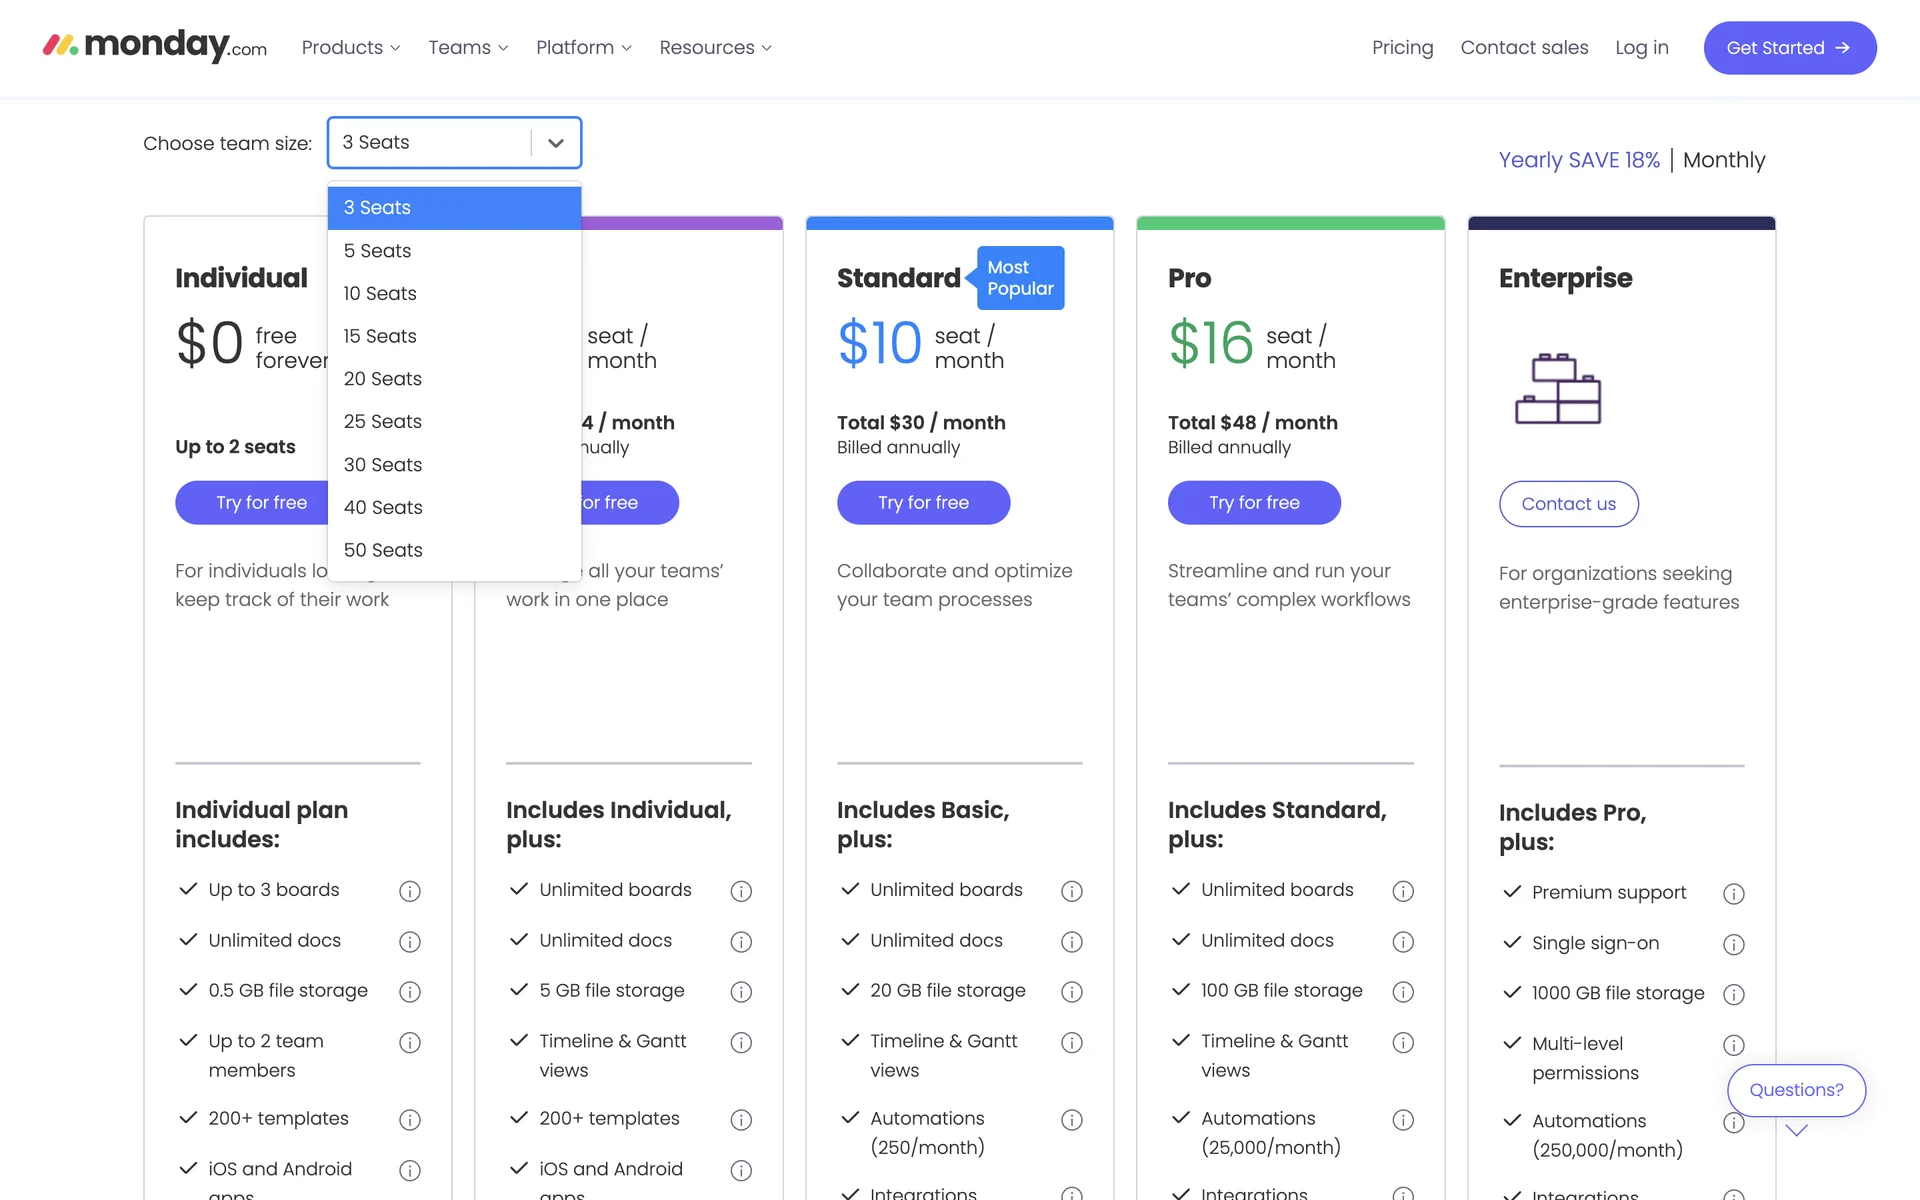Screen dimensions: 1920x1200
Task: Click info icon for Automations (250/month)
Action: (1072, 1120)
